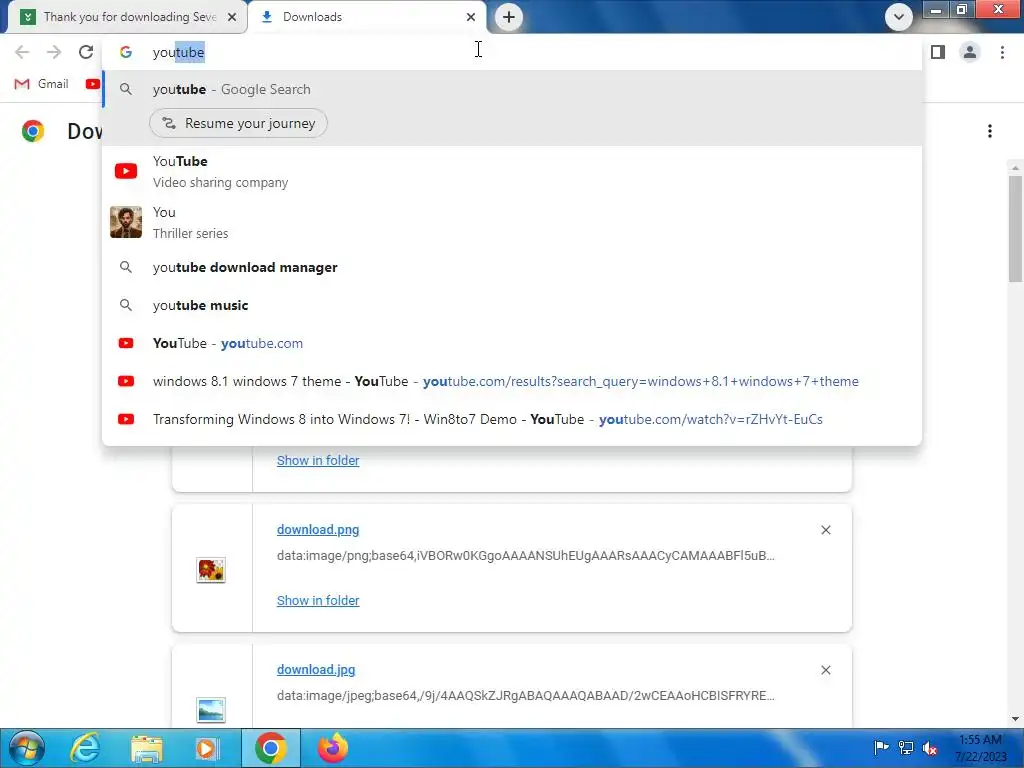Viewport: 1024px width, 768px height.
Task: Reload the current page
Action: (86, 52)
